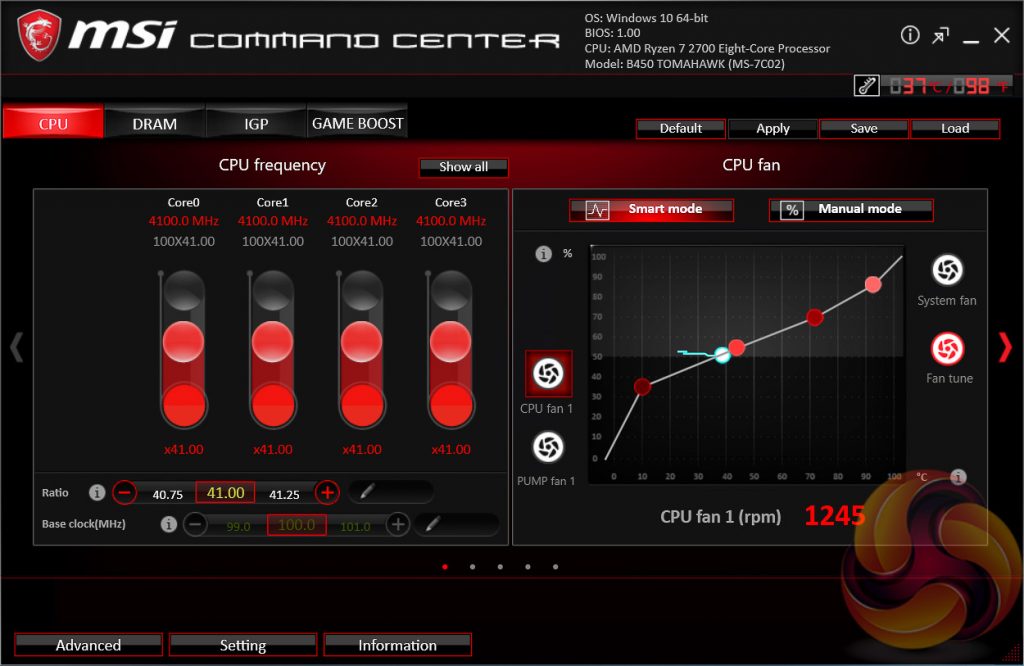1024x666 pixels.
Task: Increase Ratio with plus button
Action: point(327,492)
